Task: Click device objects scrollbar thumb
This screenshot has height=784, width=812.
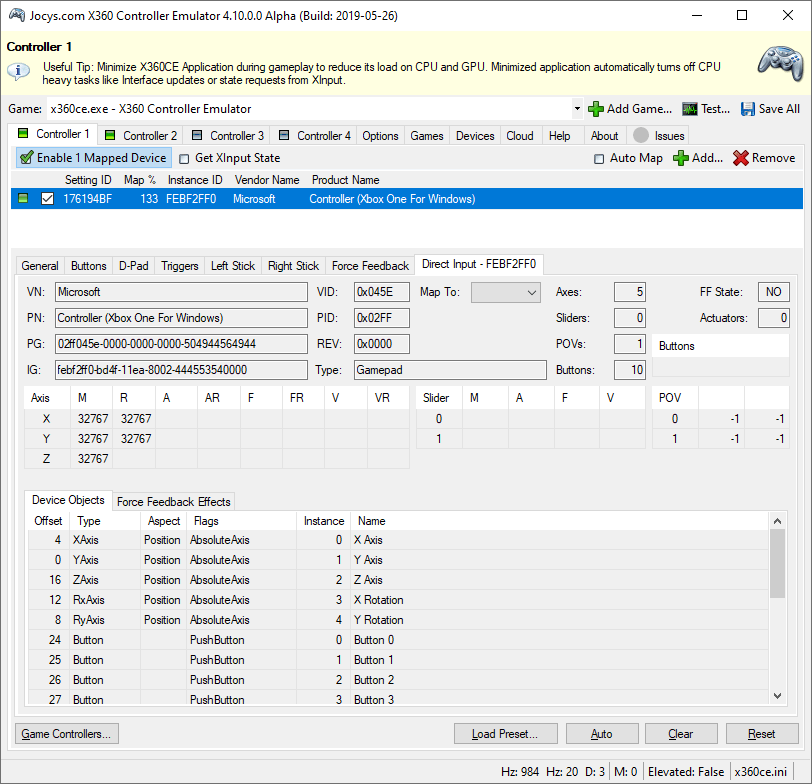Action: click(x=777, y=563)
